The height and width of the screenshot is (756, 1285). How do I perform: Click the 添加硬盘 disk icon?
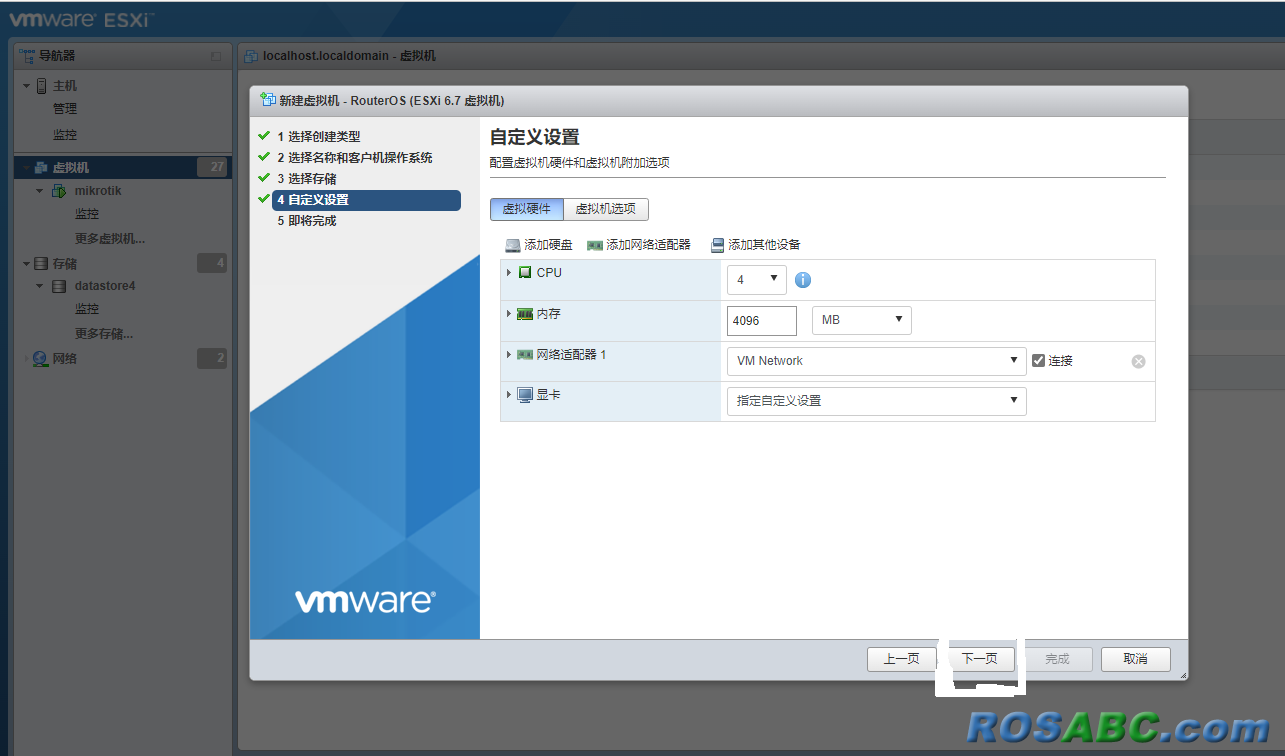point(513,245)
